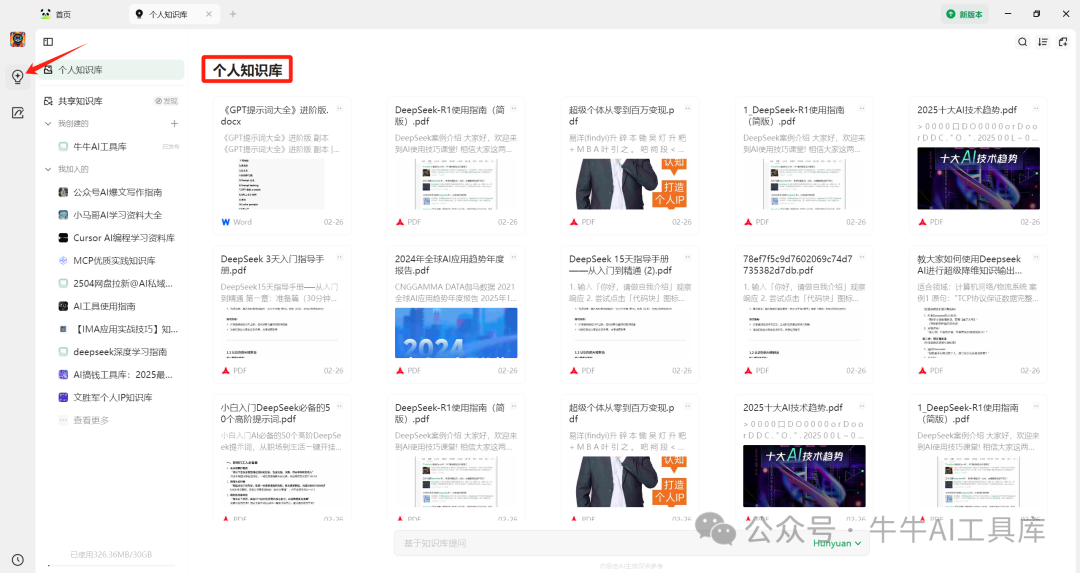
Task: Open the user avatar profile
Action: click(x=17, y=39)
